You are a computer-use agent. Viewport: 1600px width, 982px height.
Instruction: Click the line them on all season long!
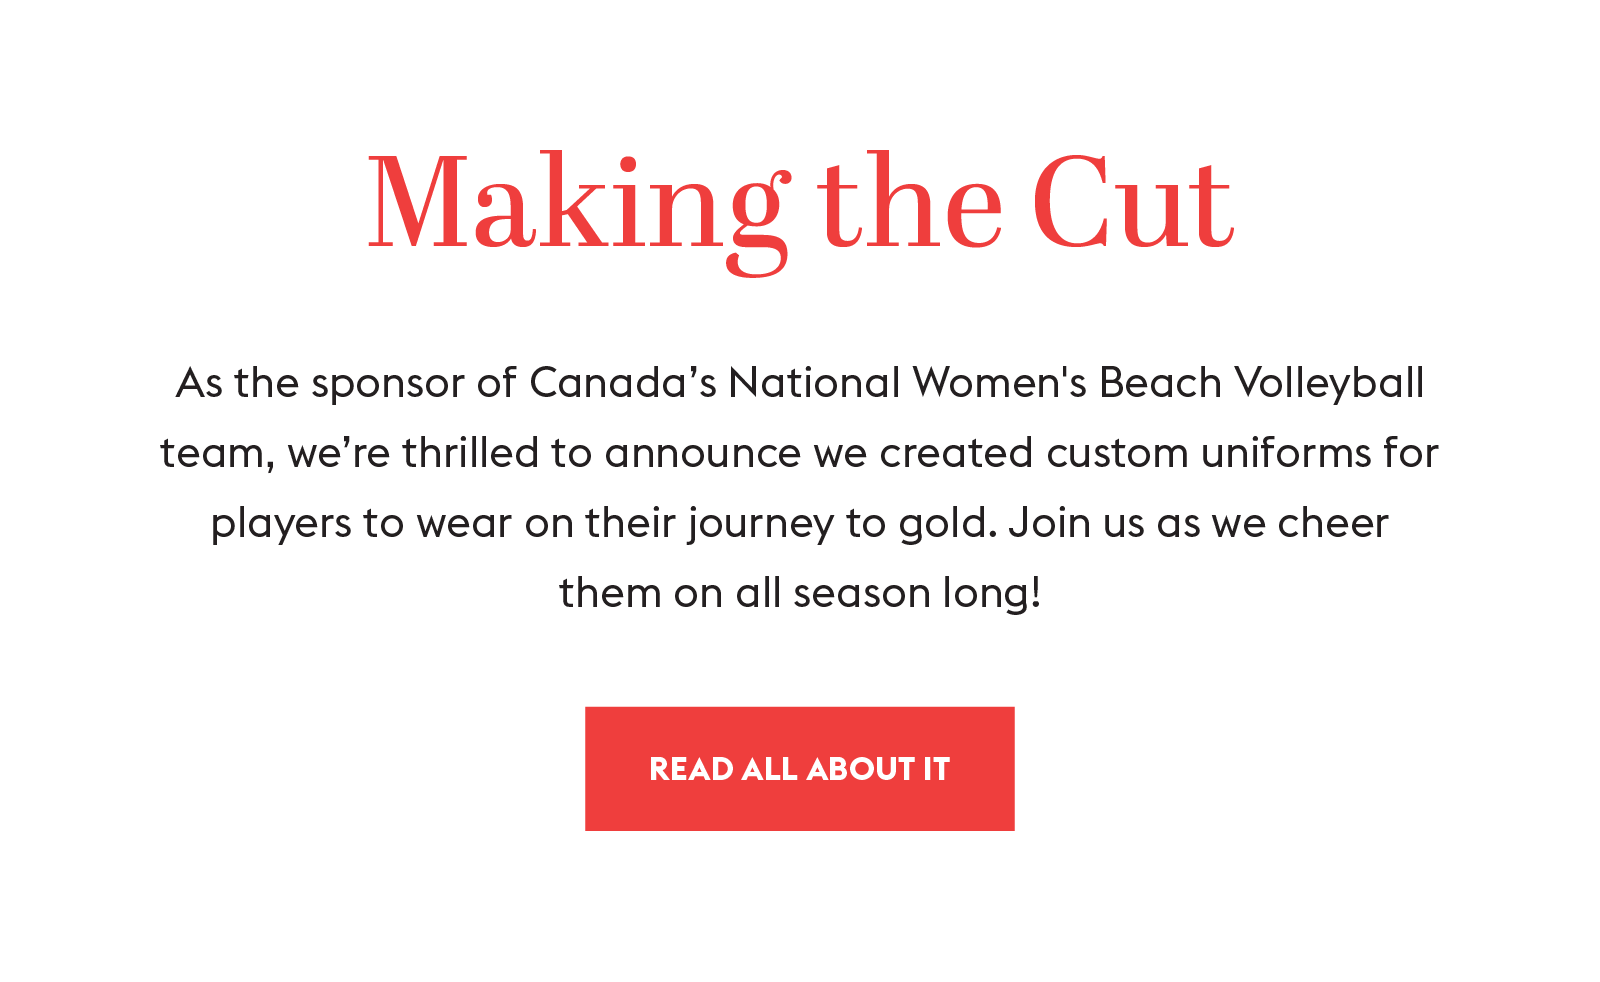click(x=800, y=593)
